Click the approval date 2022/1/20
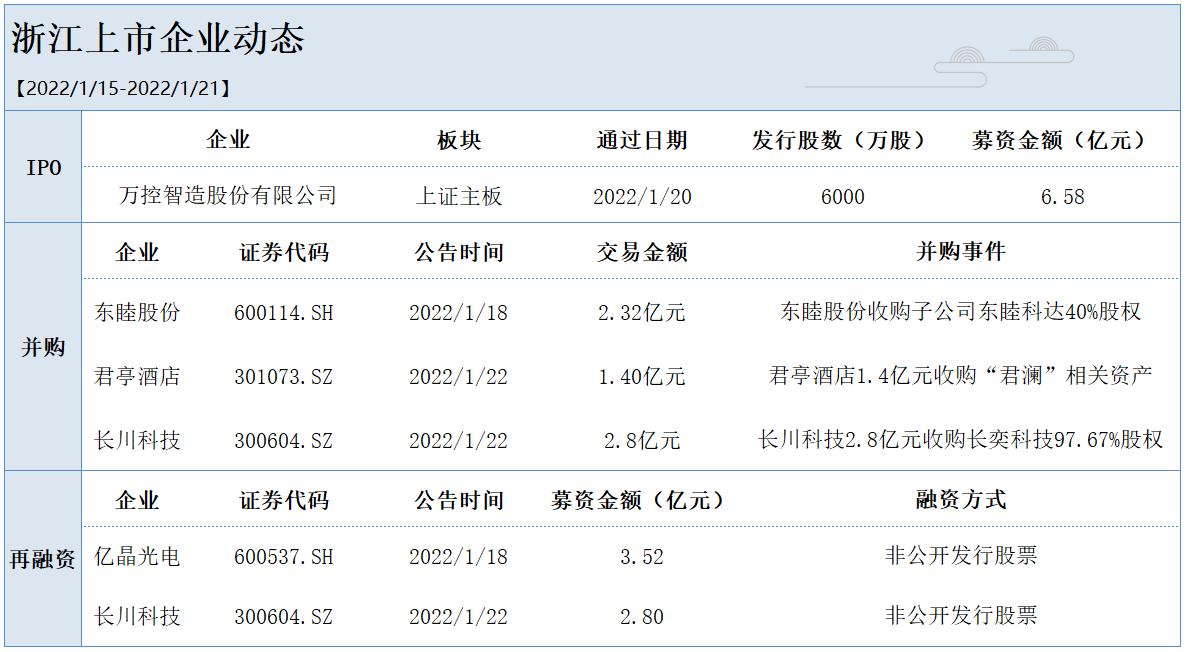Image resolution: width=1187 pixels, height=652 pixels. (x=642, y=197)
